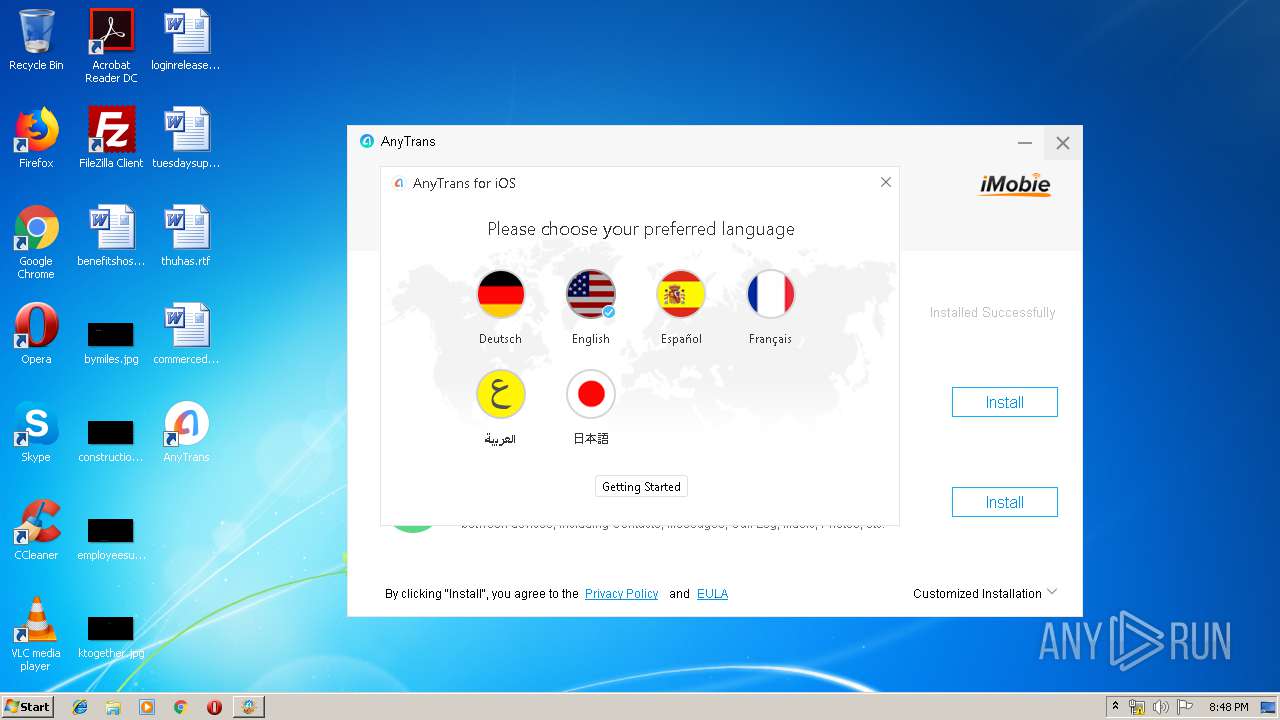
Task: Open the tuesdaysup Word document
Action: pyautogui.click(x=186, y=139)
